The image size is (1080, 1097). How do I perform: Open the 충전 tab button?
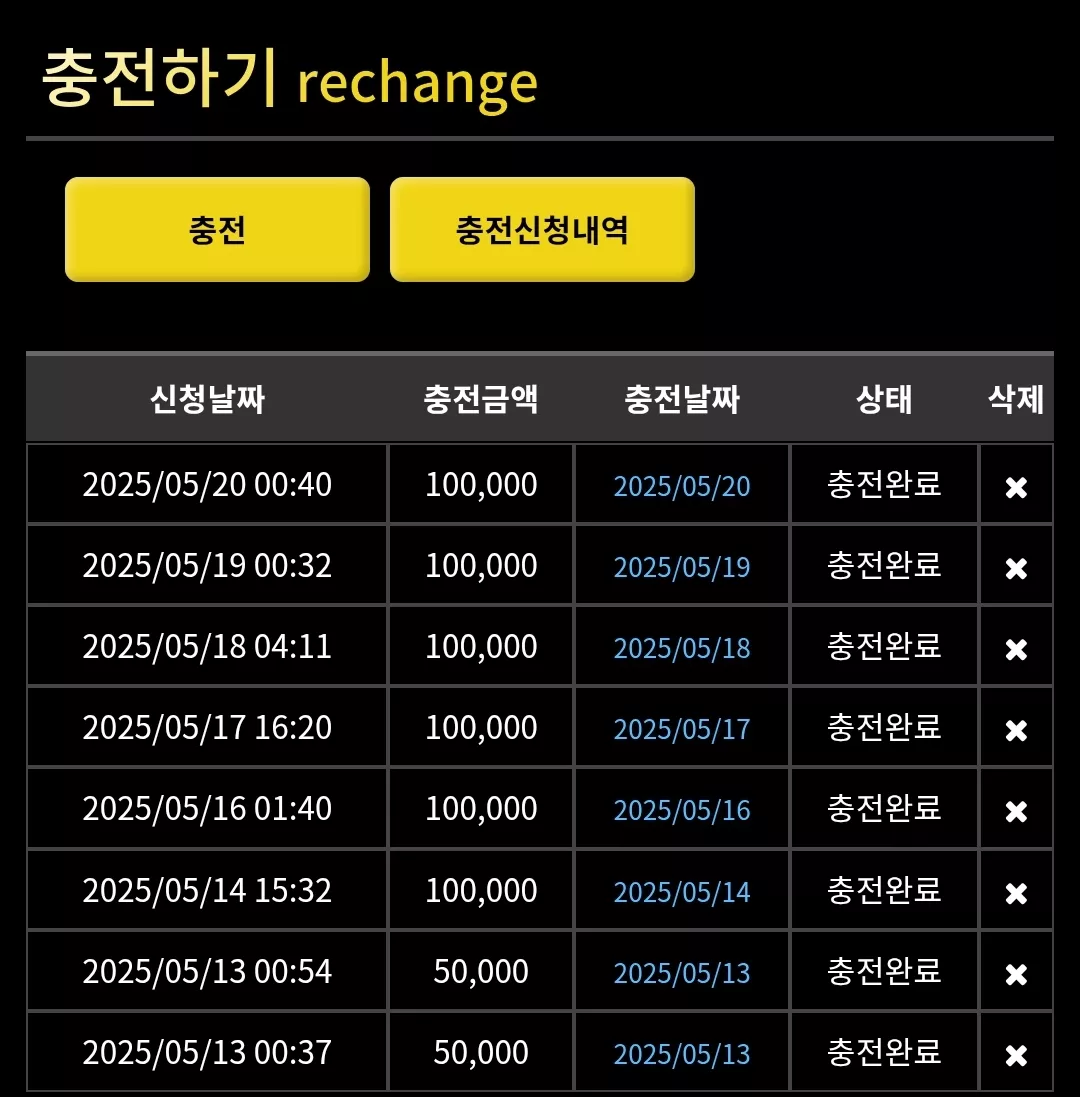(x=218, y=229)
